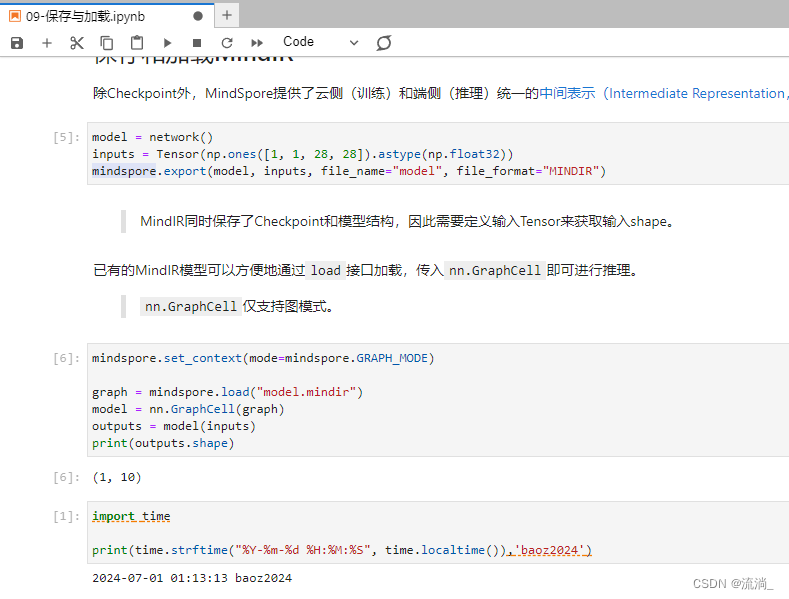Select the output 2024-07-01 01:13:13 baoz2024
Image resolution: width=789 pixels, height=599 pixels.
point(192,578)
